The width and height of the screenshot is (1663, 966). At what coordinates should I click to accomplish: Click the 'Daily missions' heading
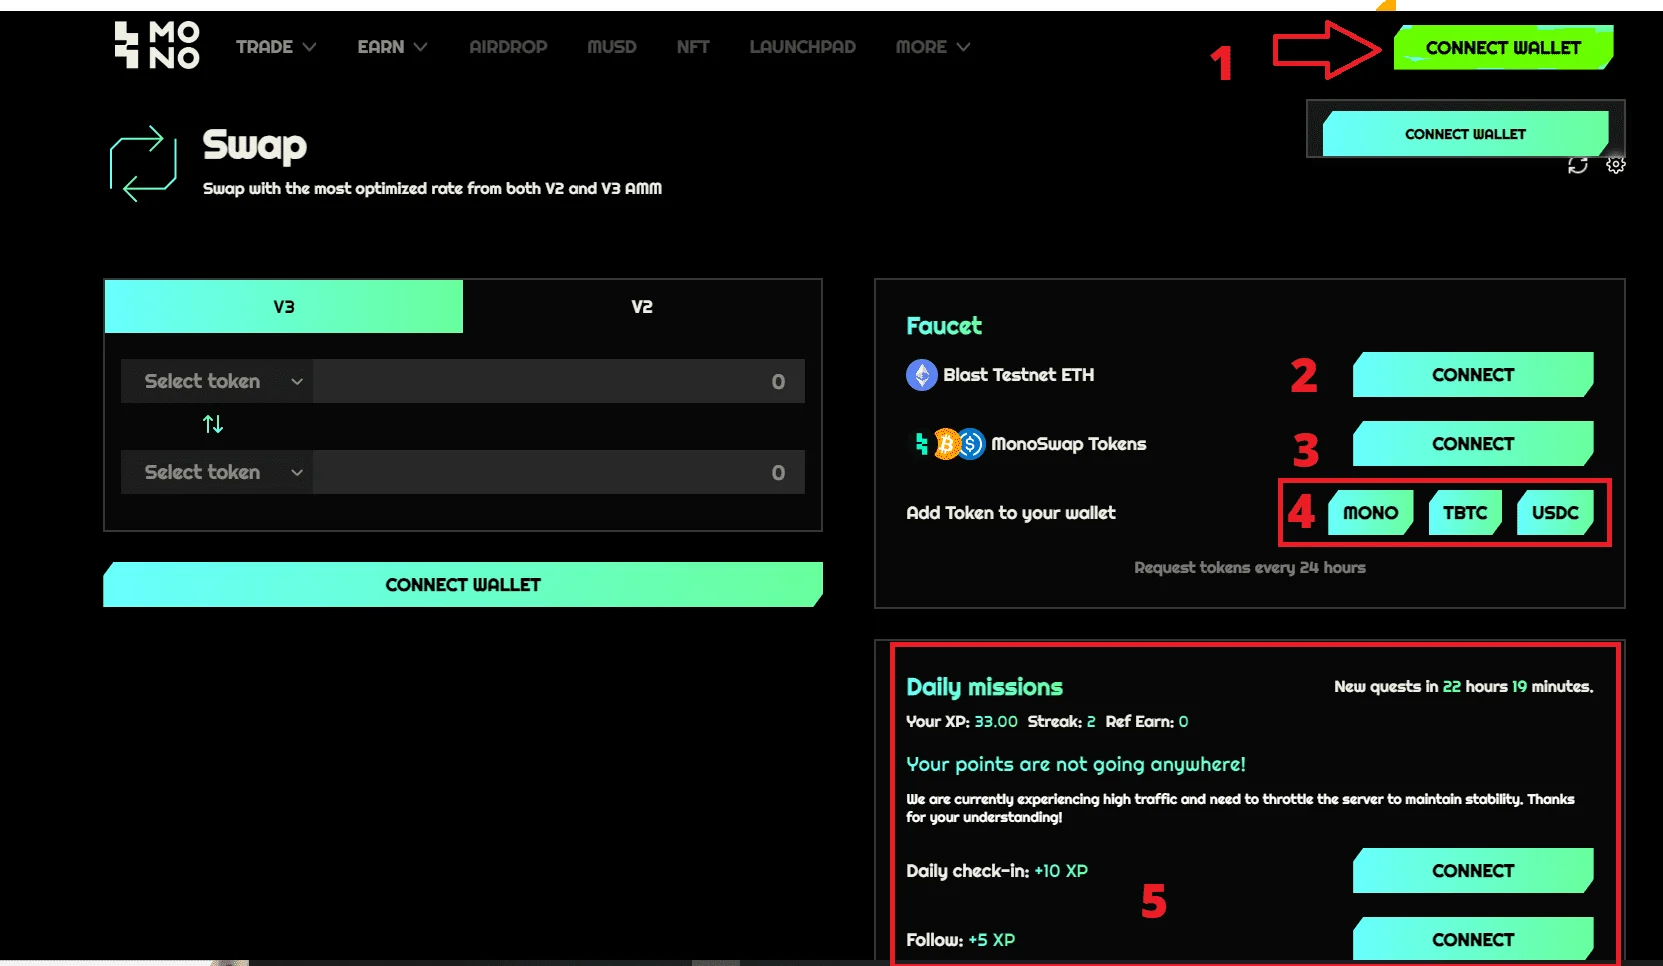[x=984, y=687]
